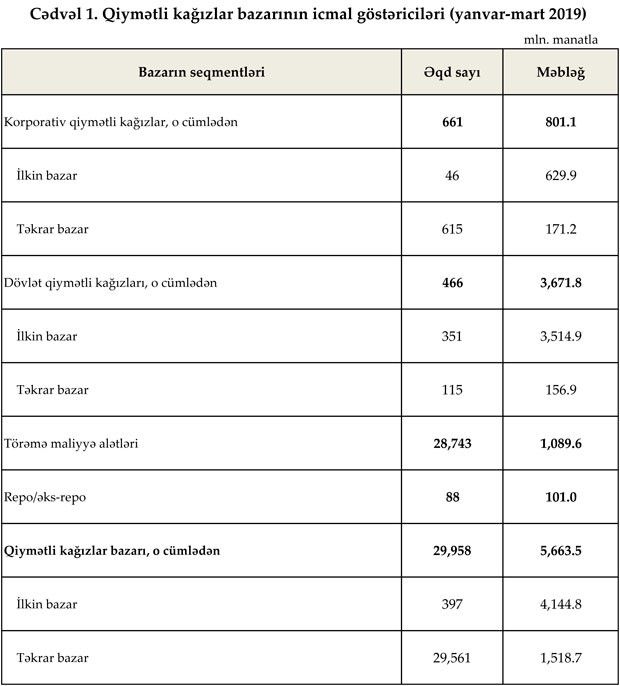The height and width of the screenshot is (686, 620).
Task: Click the deal count cell showing 351
Action: pos(452,336)
